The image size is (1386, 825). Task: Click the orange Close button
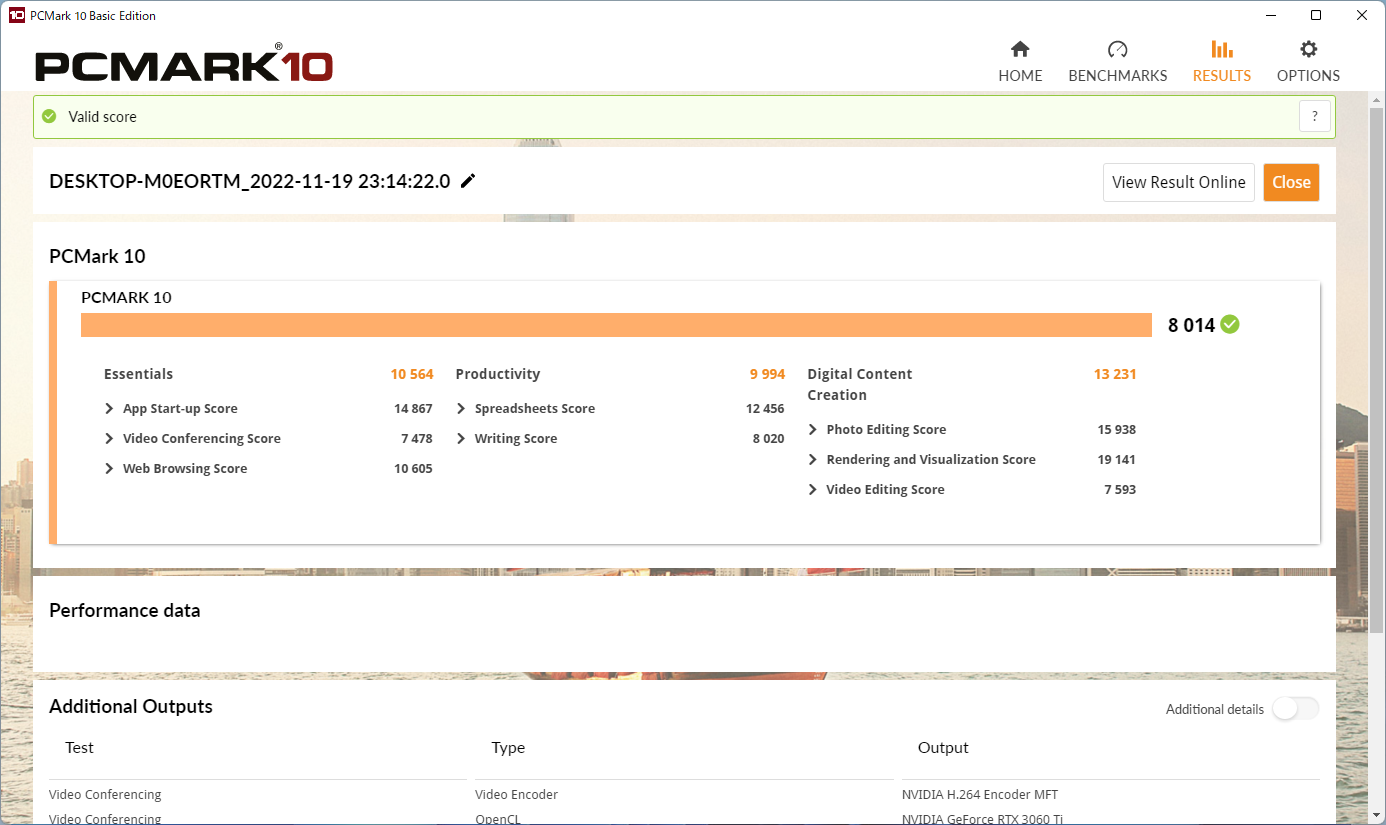1291,182
